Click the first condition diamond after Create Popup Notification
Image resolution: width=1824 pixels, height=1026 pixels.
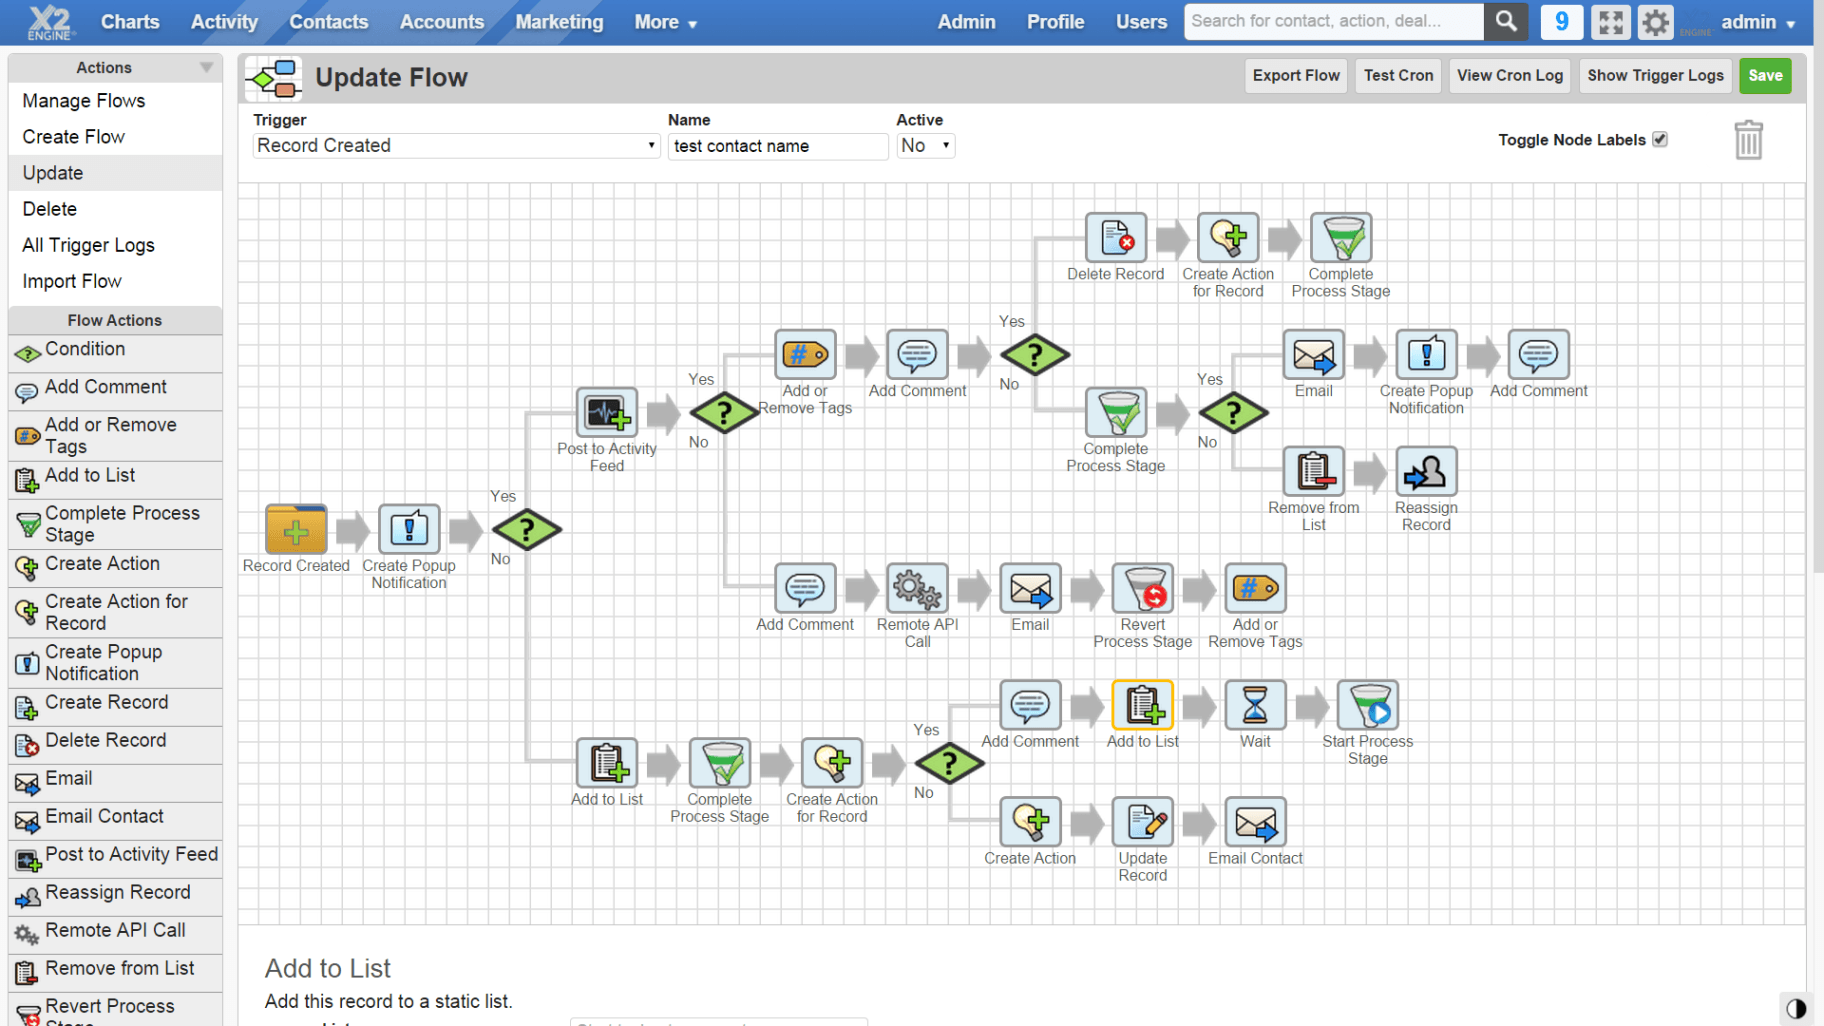point(526,530)
